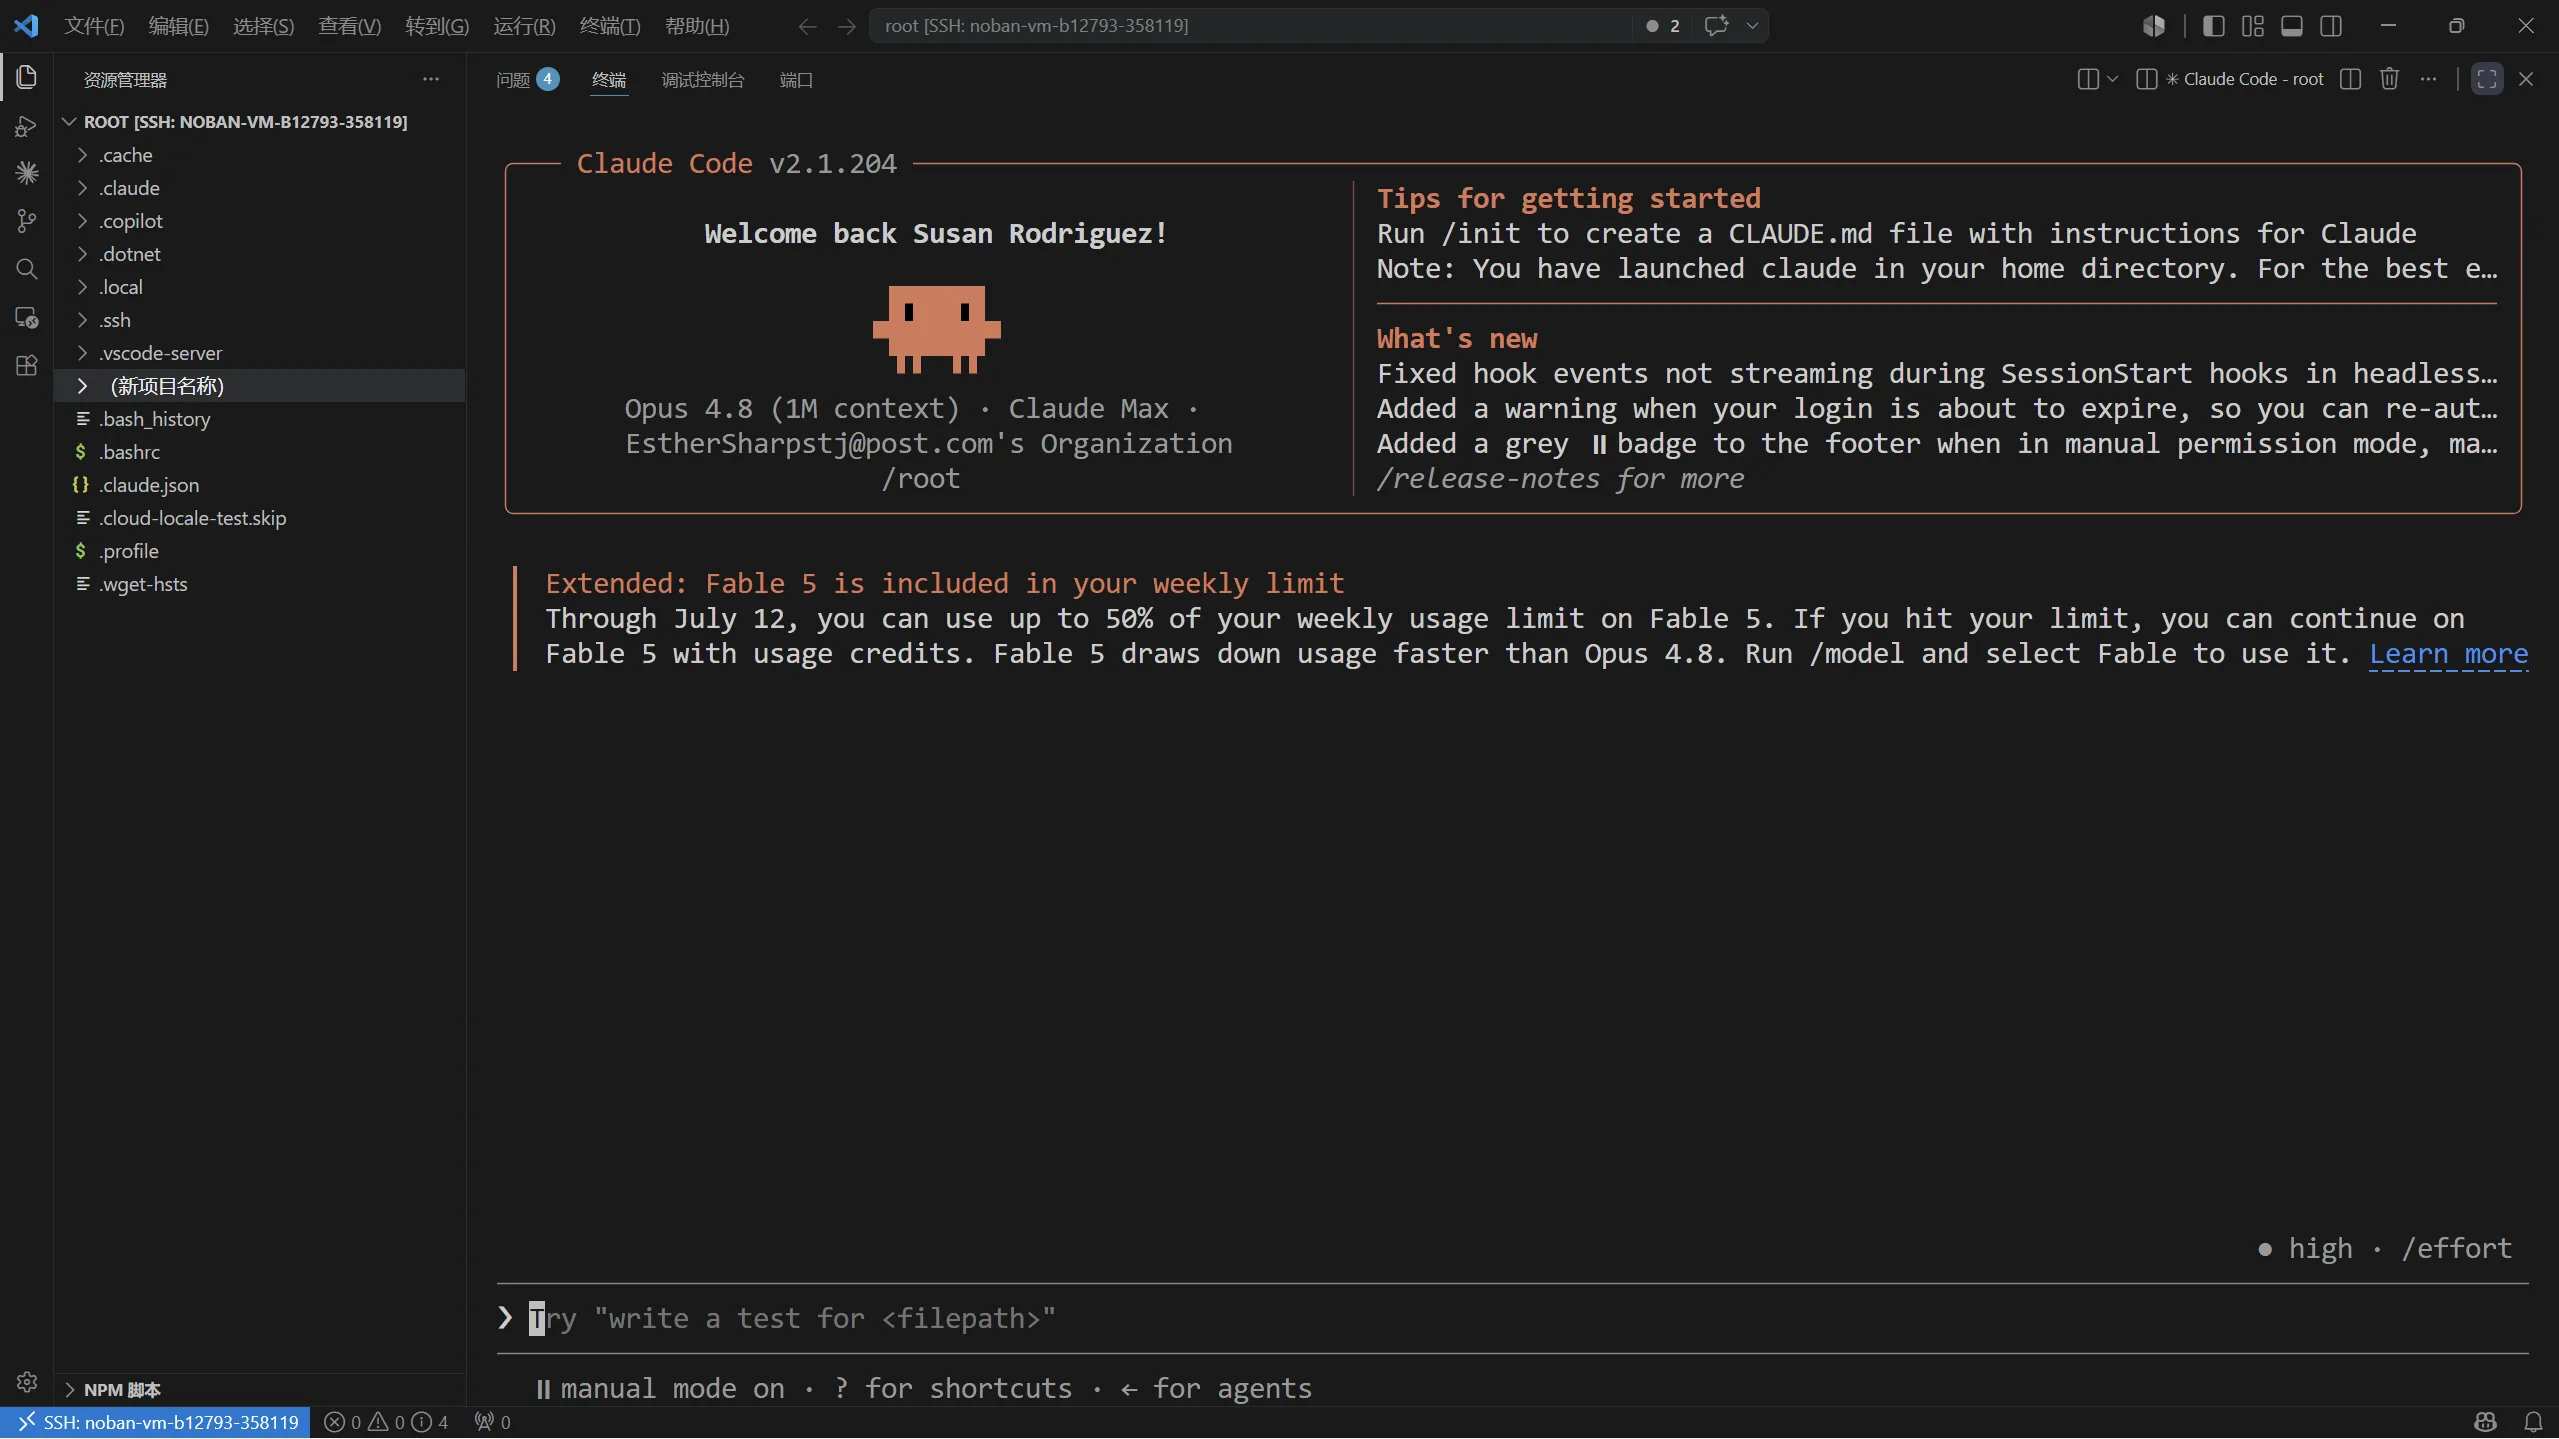Open the split terminal dropdown arrow

pos(2112,79)
